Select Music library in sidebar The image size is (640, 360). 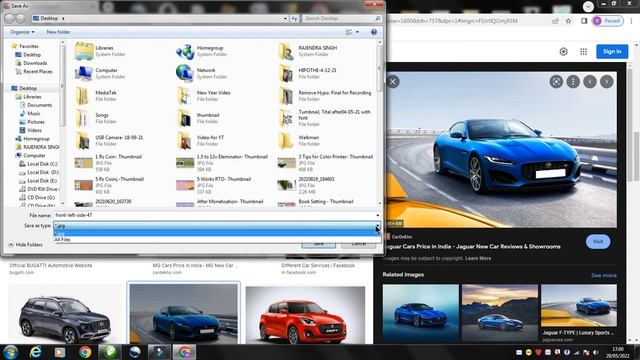(33, 113)
